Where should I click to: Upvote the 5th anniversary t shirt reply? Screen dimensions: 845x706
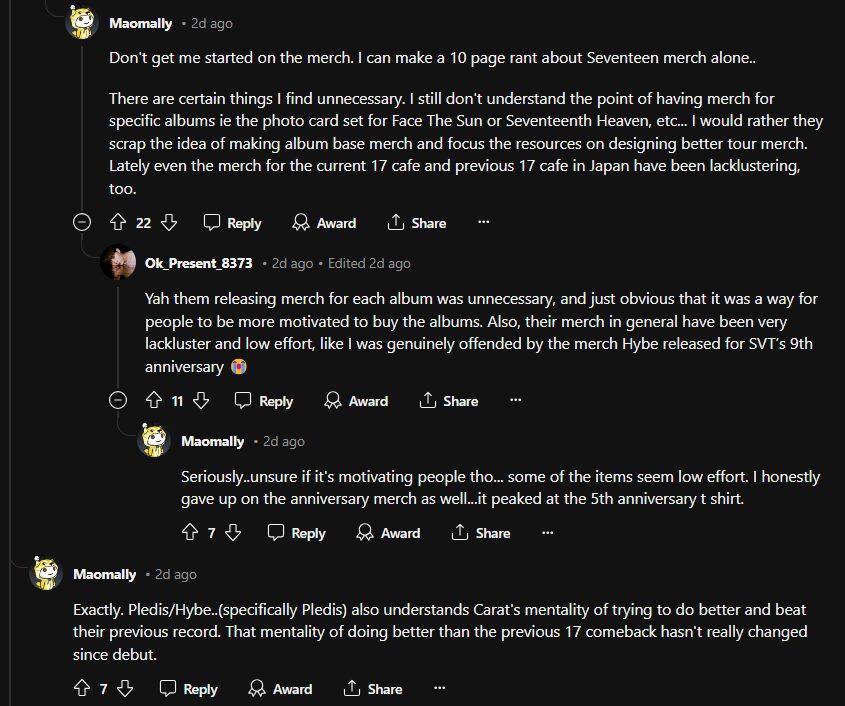(190, 533)
